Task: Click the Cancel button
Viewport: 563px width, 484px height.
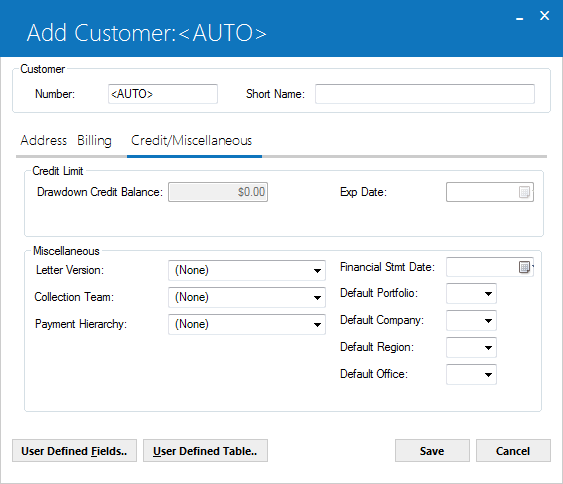Action: click(x=513, y=451)
